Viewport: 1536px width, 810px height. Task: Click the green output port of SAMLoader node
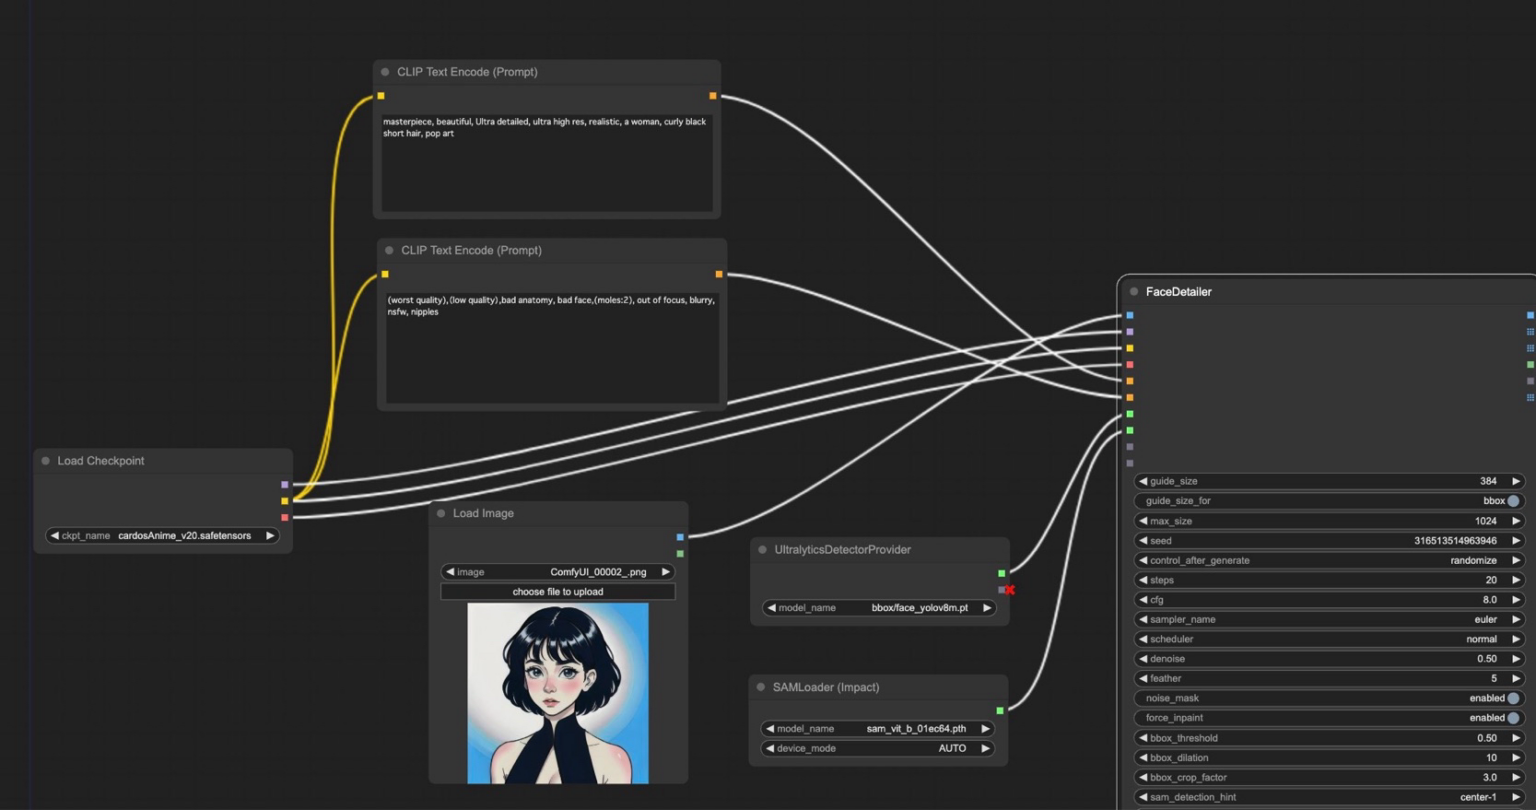click(x=1000, y=711)
